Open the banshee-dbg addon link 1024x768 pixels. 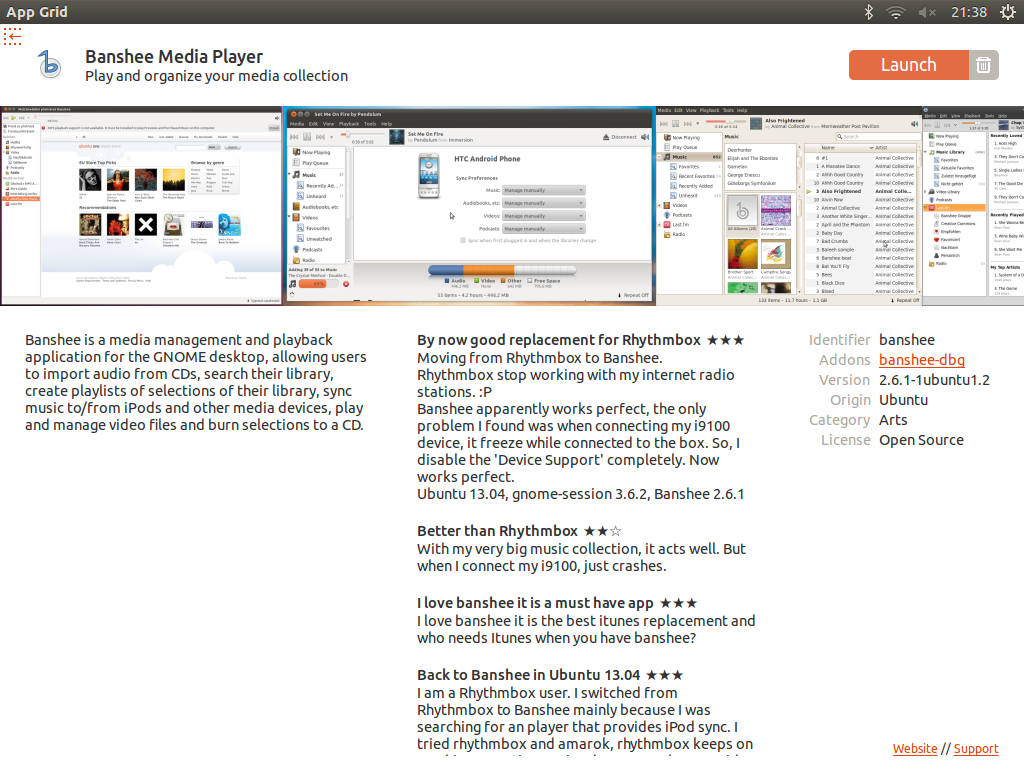(921, 360)
